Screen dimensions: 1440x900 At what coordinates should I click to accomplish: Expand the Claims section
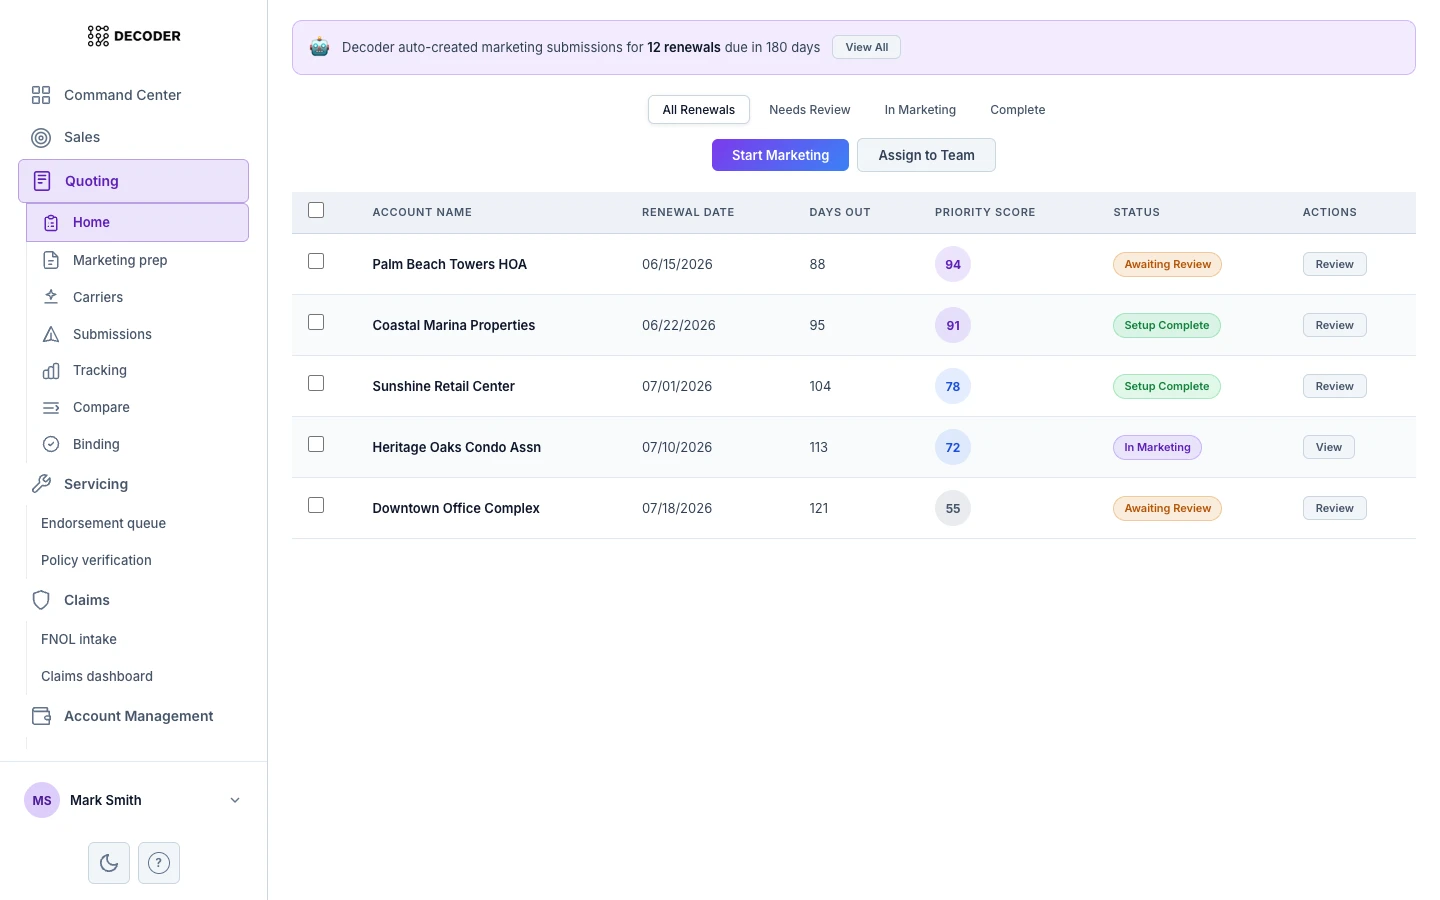coord(86,600)
